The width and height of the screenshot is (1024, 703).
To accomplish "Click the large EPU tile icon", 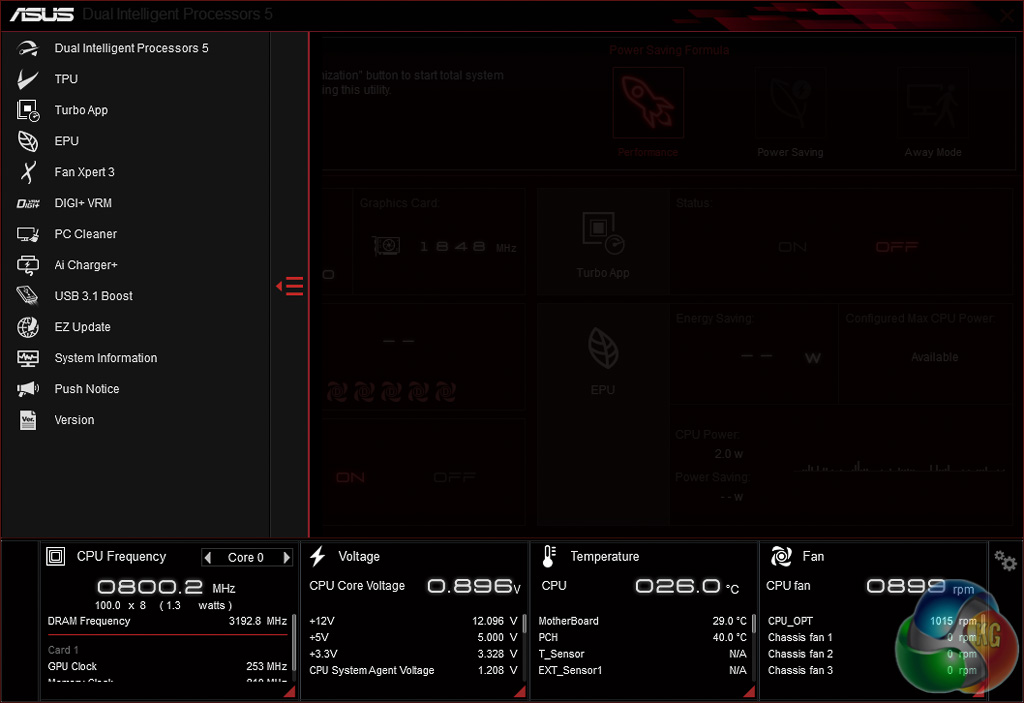I will tap(603, 348).
